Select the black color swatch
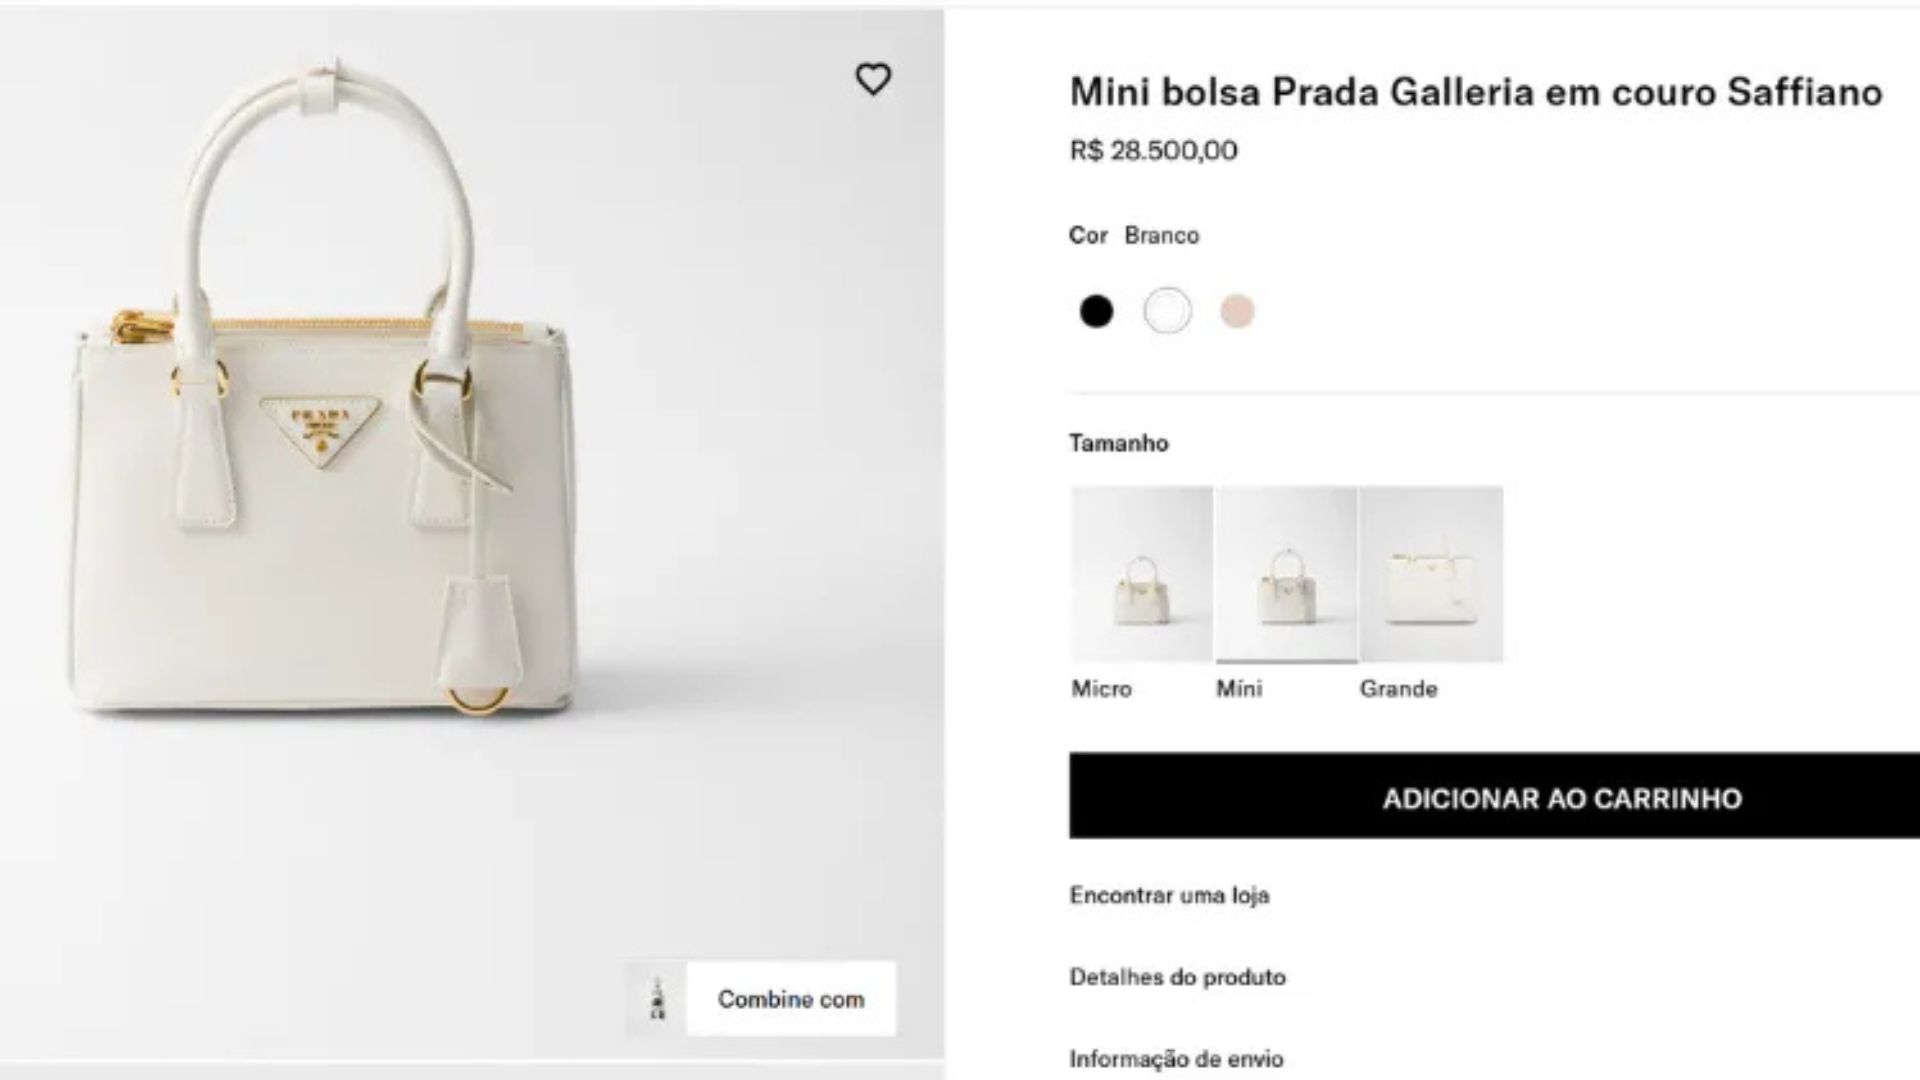This screenshot has width=1920, height=1080. point(1096,311)
